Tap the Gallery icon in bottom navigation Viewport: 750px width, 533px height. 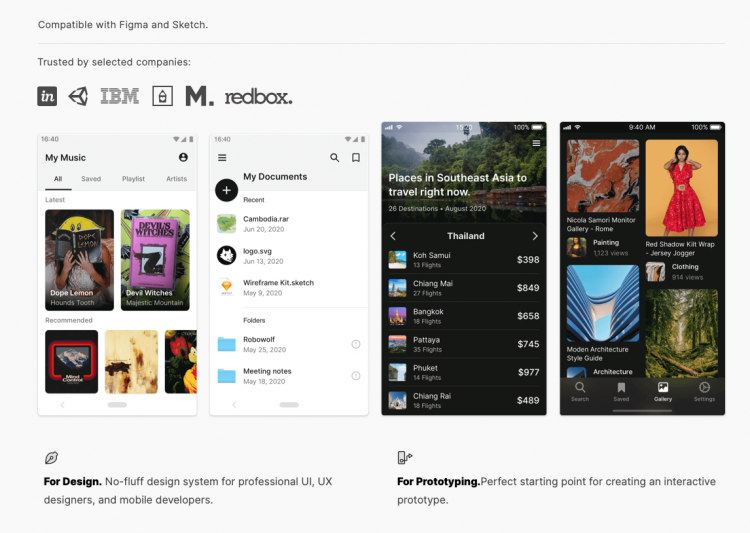click(x=662, y=391)
